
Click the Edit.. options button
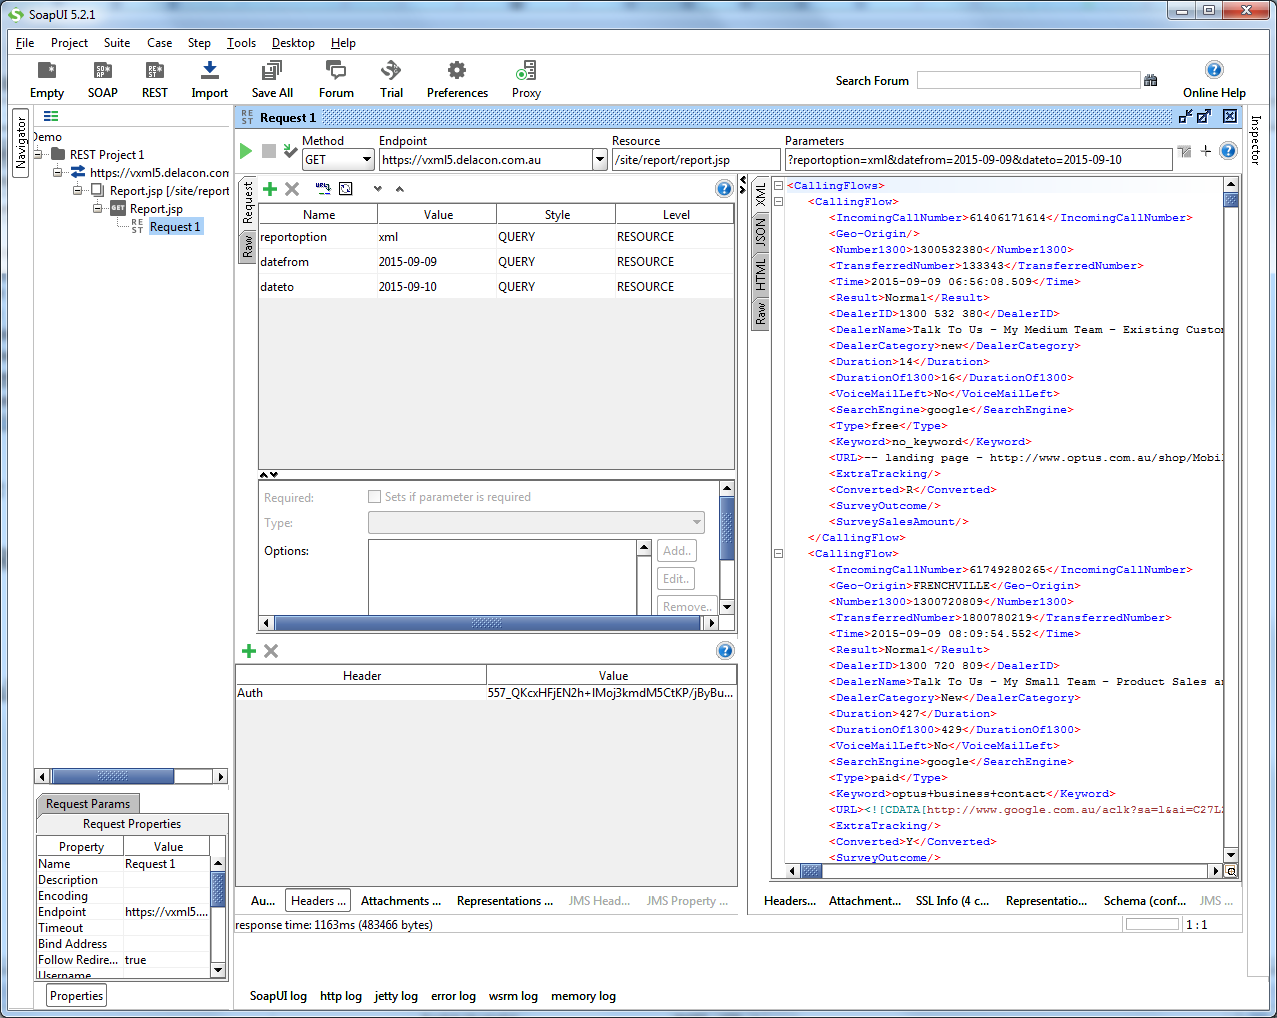click(x=676, y=579)
